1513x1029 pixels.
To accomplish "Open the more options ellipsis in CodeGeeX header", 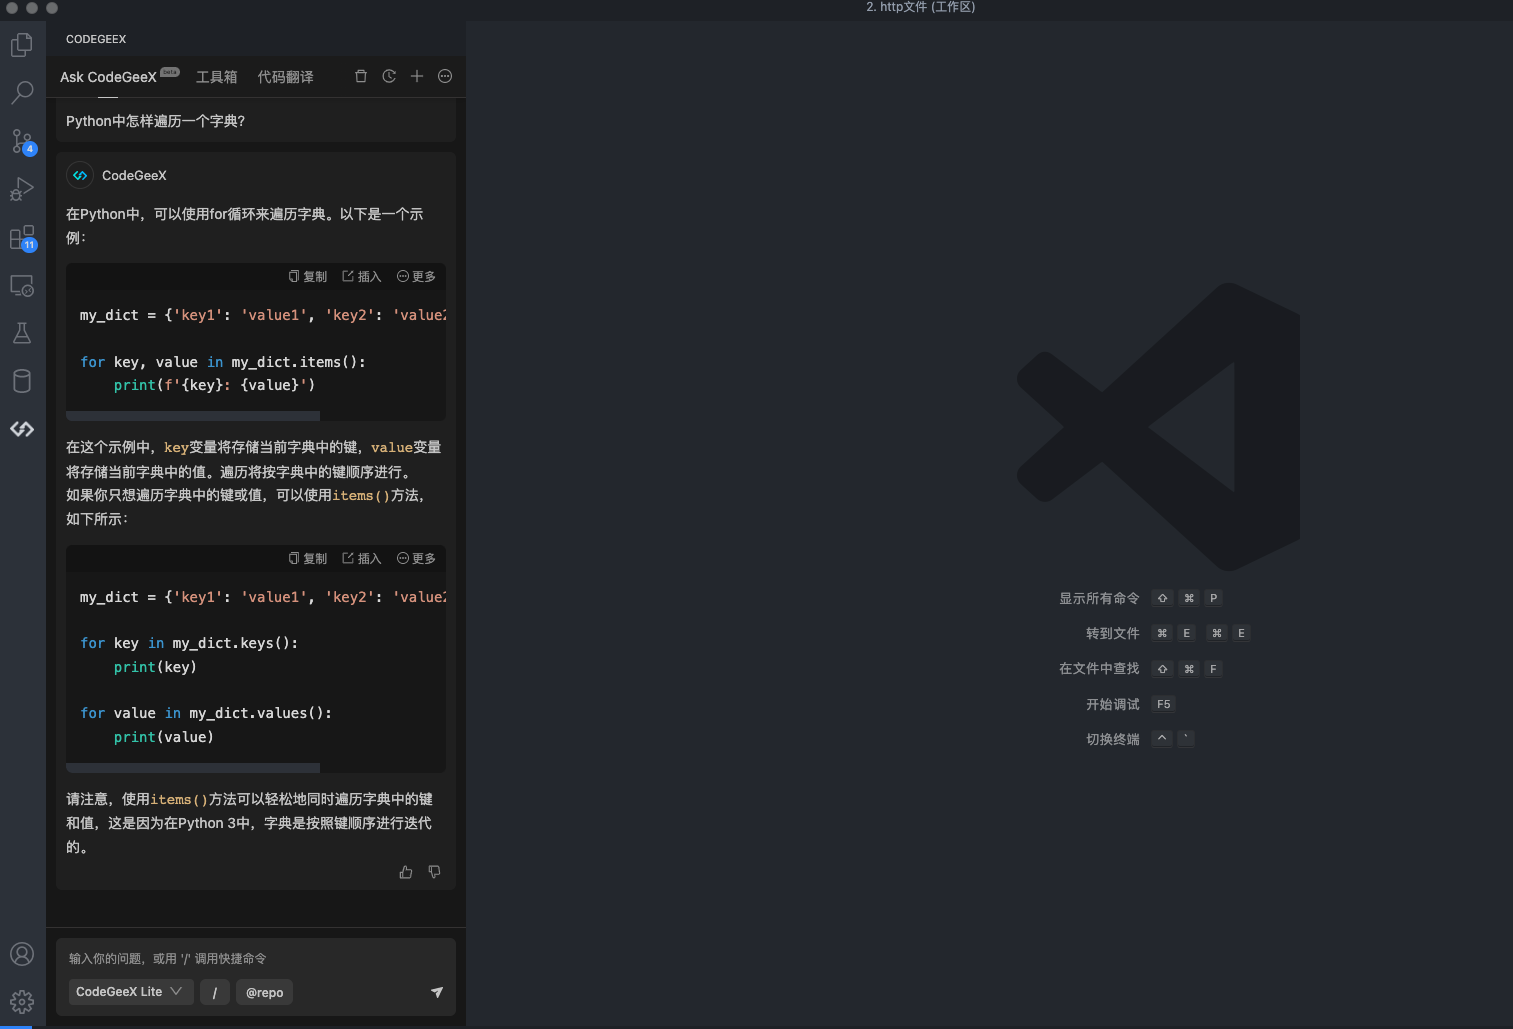I will 445,76.
